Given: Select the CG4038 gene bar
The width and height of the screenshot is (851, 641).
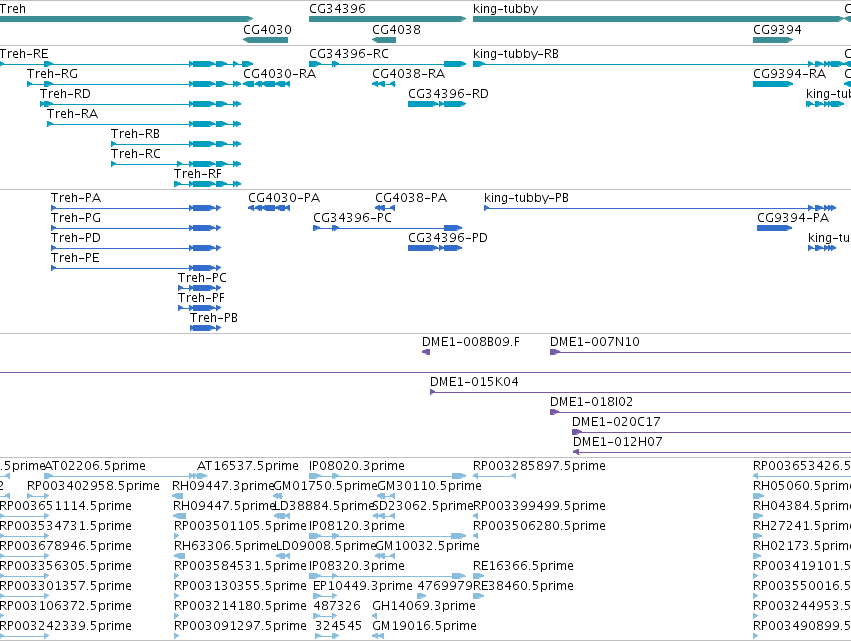Looking at the screenshot, I should click(x=384, y=40).
